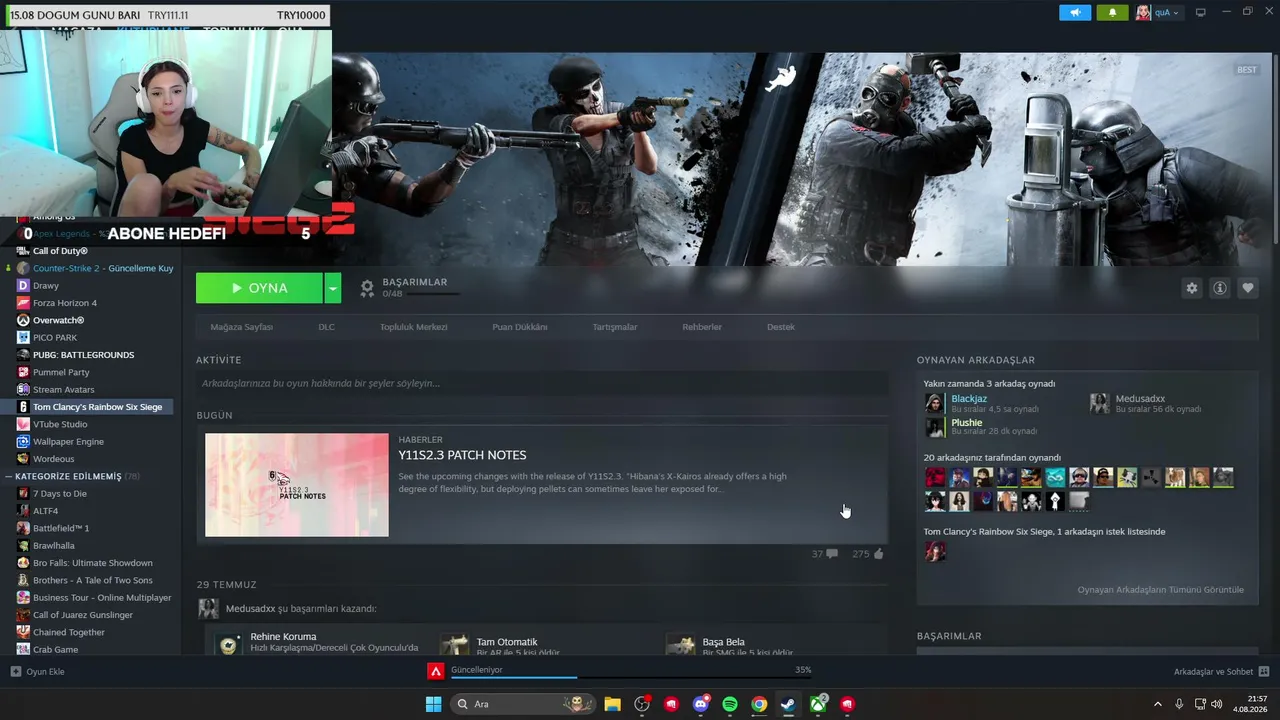Open File Explorer from the taskbar

[612, 704]
